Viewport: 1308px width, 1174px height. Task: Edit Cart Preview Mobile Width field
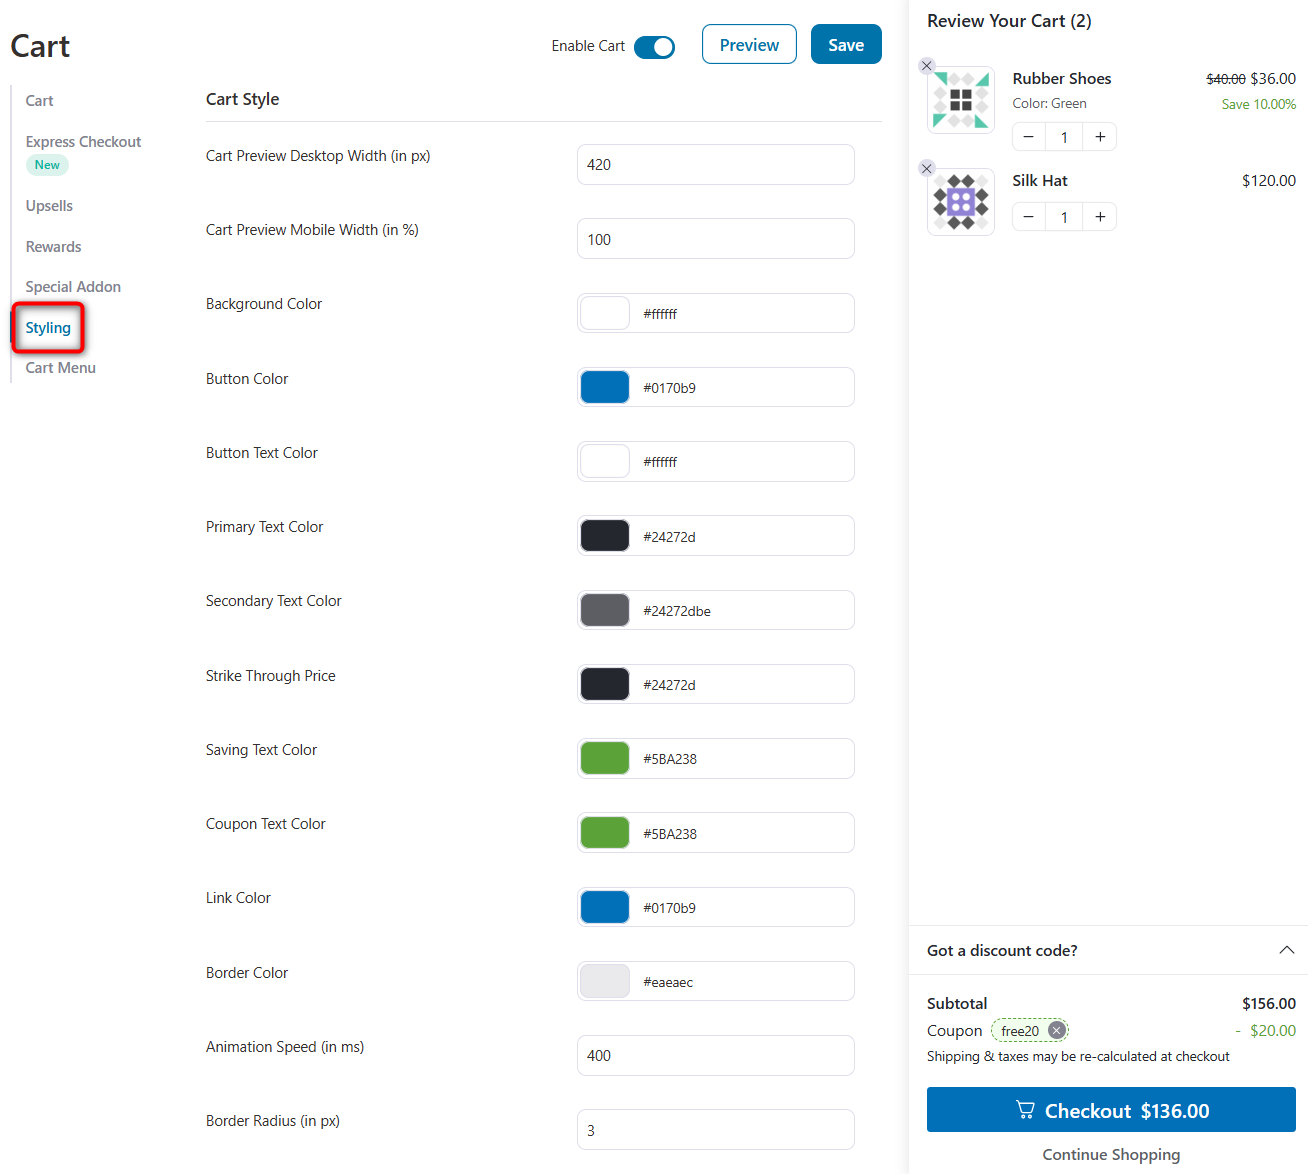716,239
